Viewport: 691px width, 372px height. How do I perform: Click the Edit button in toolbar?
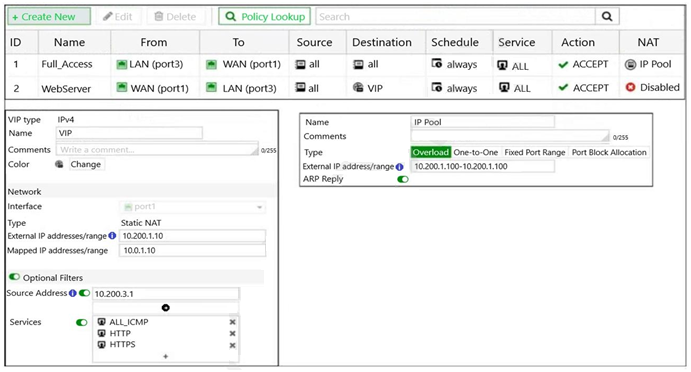point(118,17)
